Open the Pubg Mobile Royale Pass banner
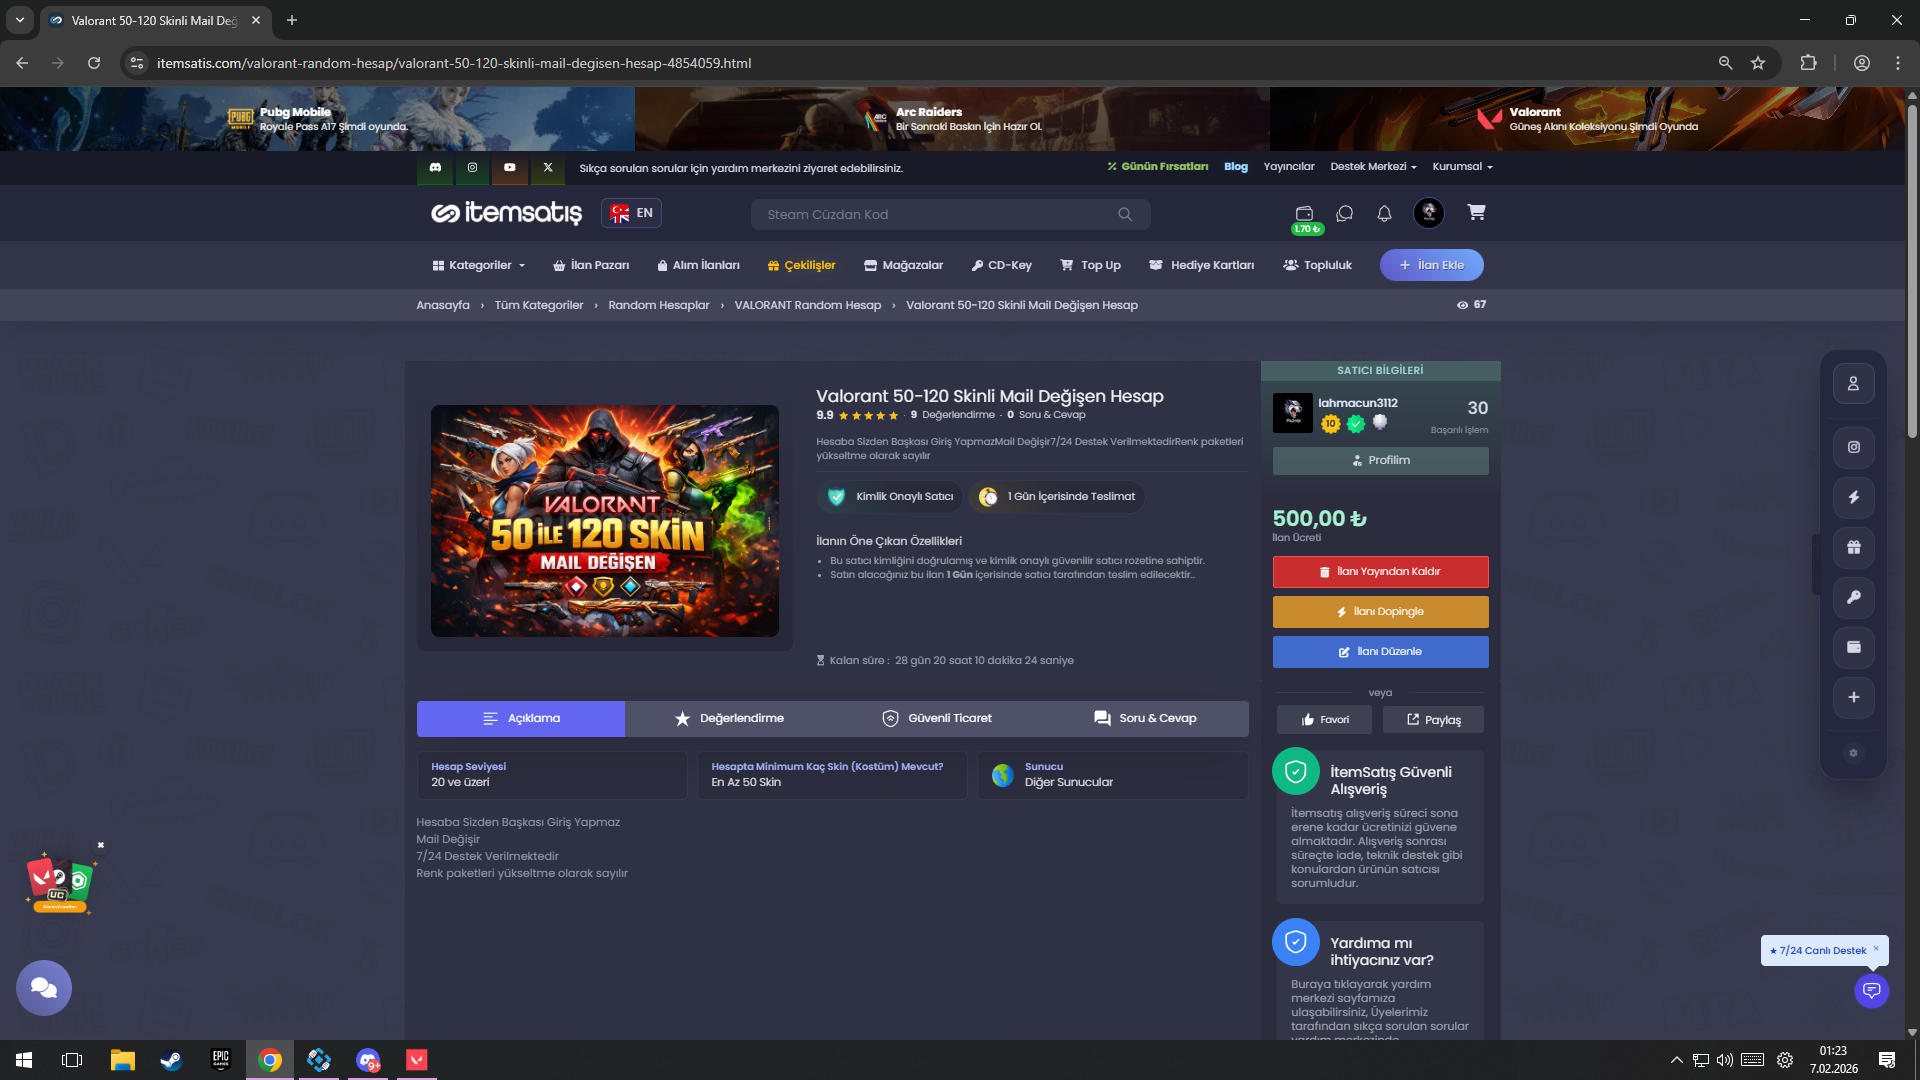1920x1080 pixels. coord(317,119)
